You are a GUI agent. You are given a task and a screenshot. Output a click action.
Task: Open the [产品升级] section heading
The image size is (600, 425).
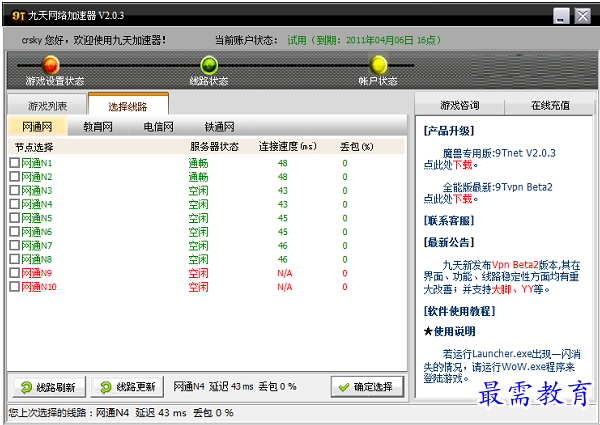point(449,131)
